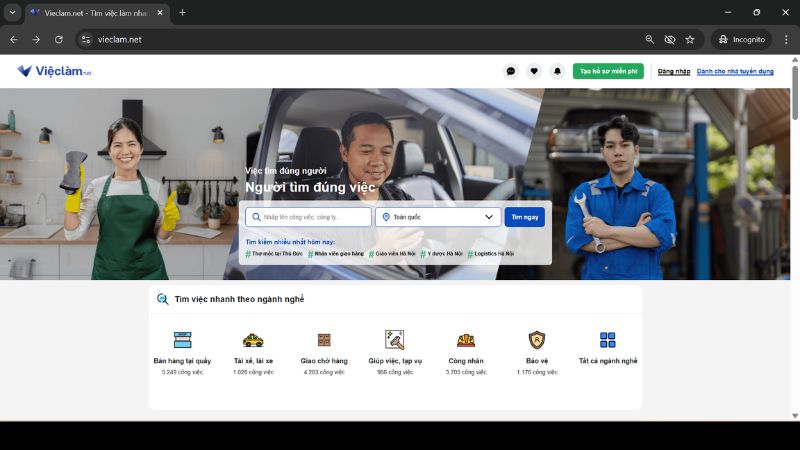
Task: Open Chrome three-dot menu
Action: (786, 39)
